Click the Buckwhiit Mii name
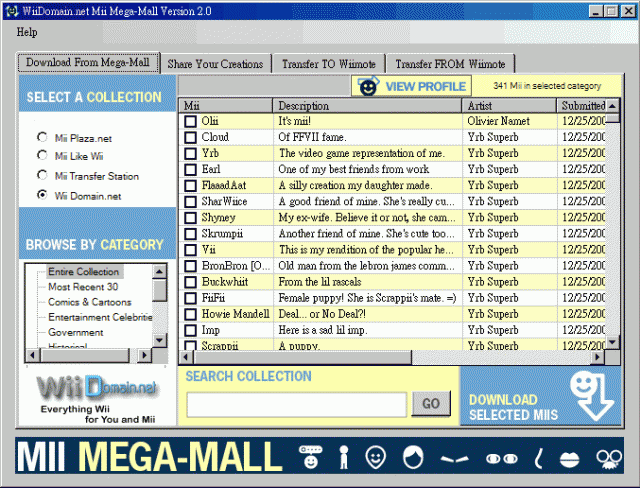The height and width of the screenshot is (488, 640). point(225,282)
